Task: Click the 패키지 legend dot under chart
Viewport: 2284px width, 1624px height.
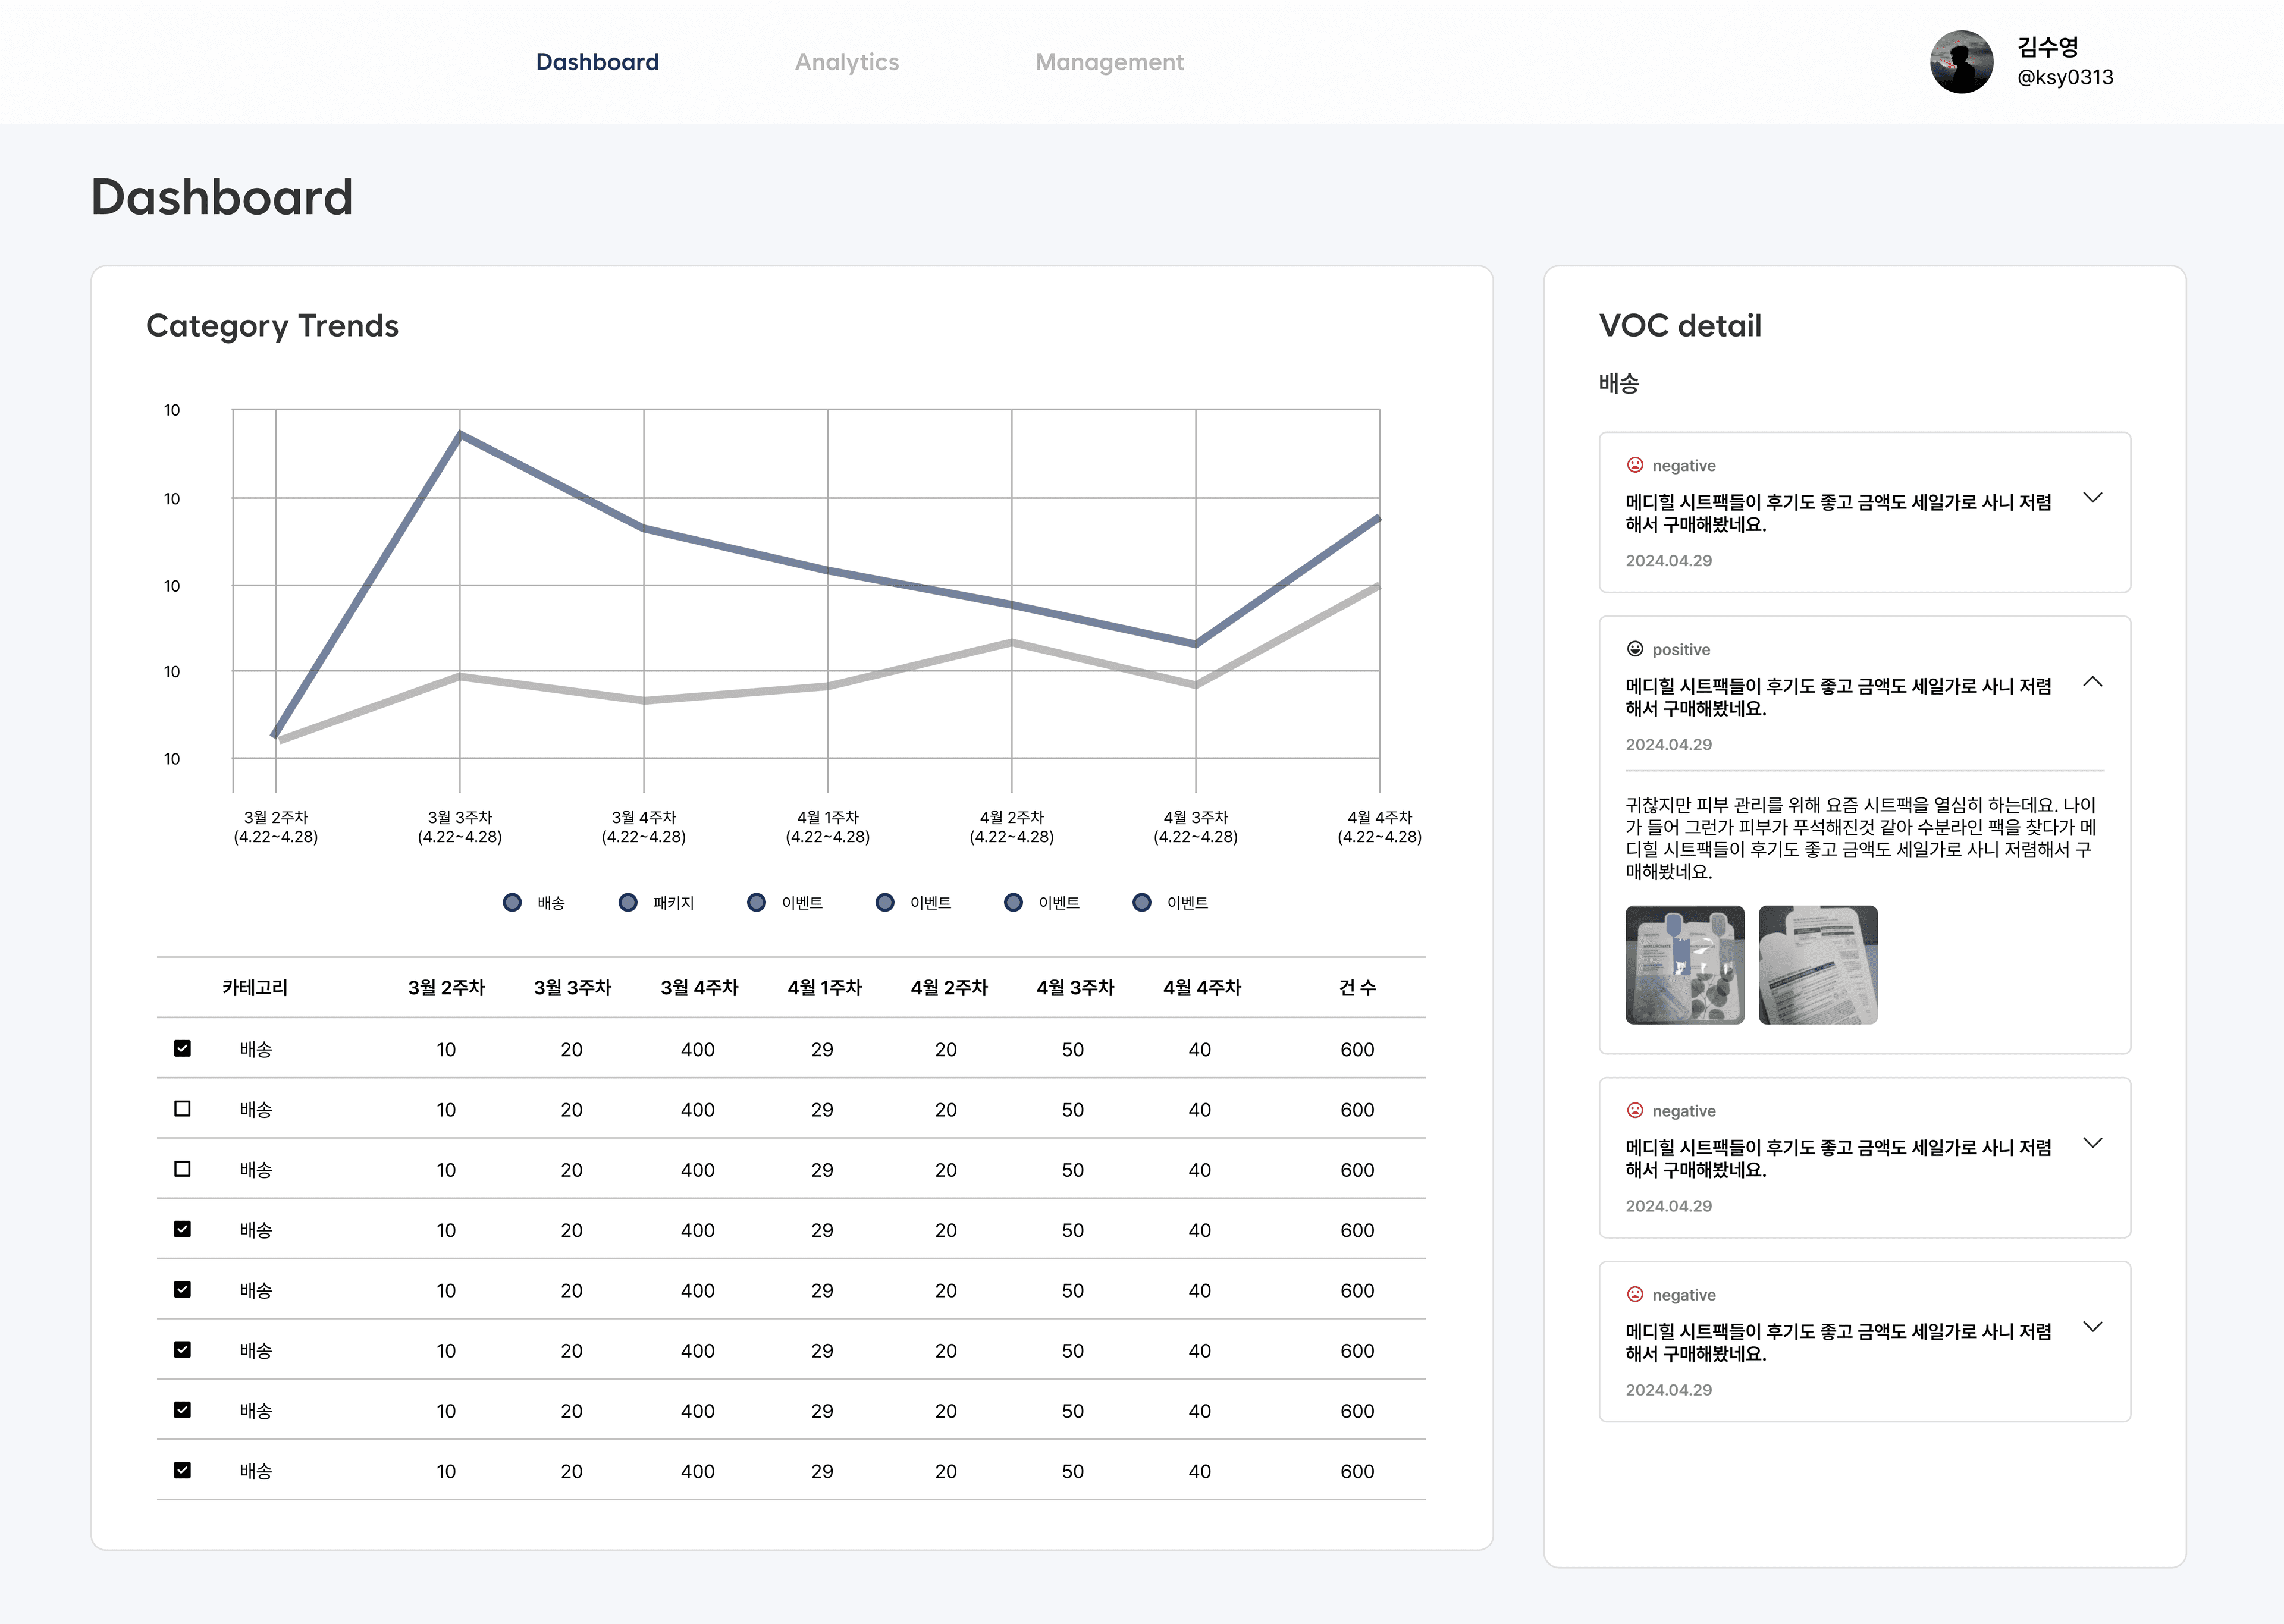Action: click(x=628, y=902)
